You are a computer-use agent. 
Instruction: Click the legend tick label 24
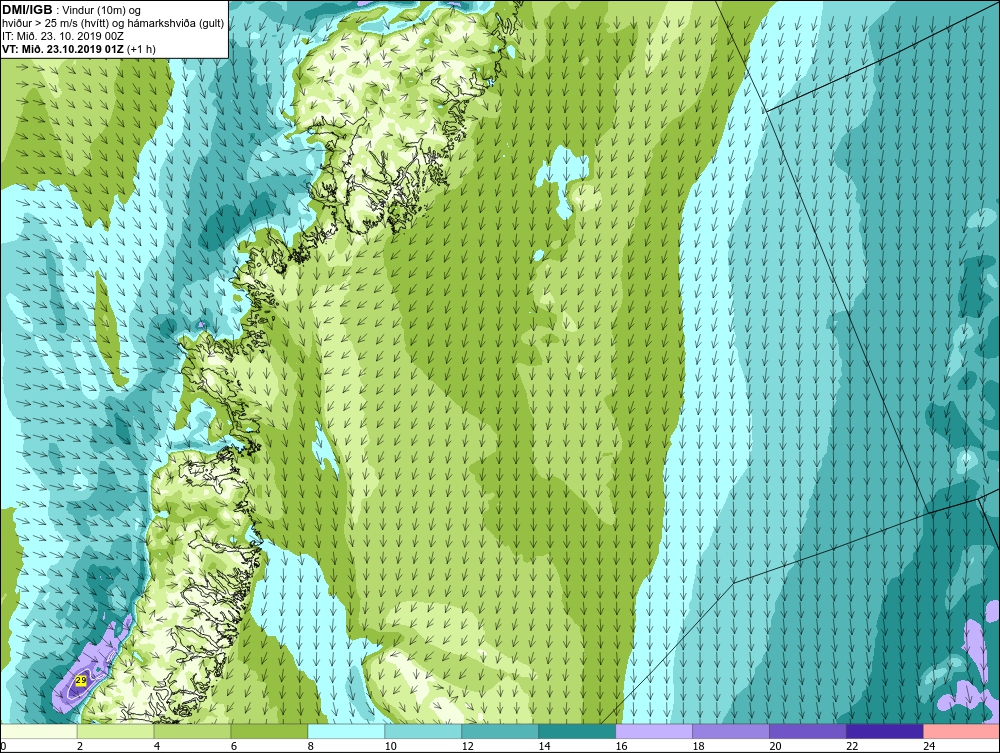pos(929,746)
